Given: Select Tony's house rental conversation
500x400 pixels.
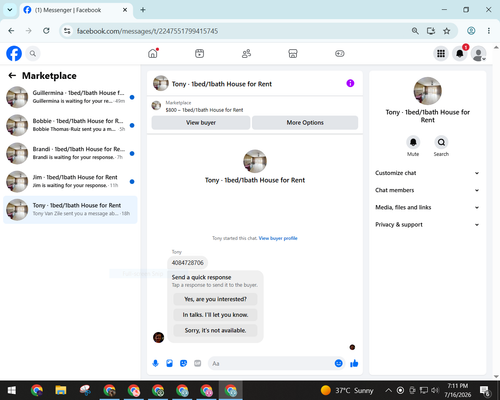Looking at the screenshot, I should tap(70, 210).
